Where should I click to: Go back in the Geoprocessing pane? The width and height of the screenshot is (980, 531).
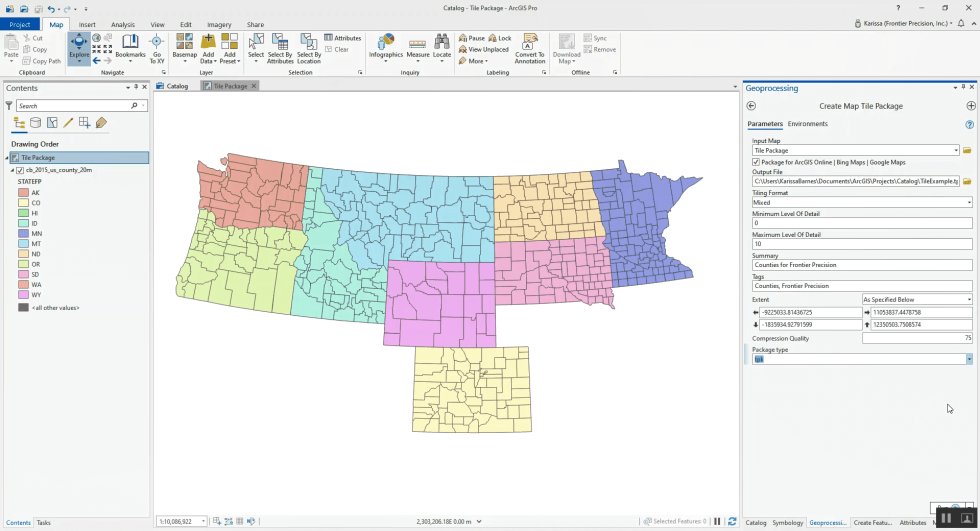pos(751,106)
